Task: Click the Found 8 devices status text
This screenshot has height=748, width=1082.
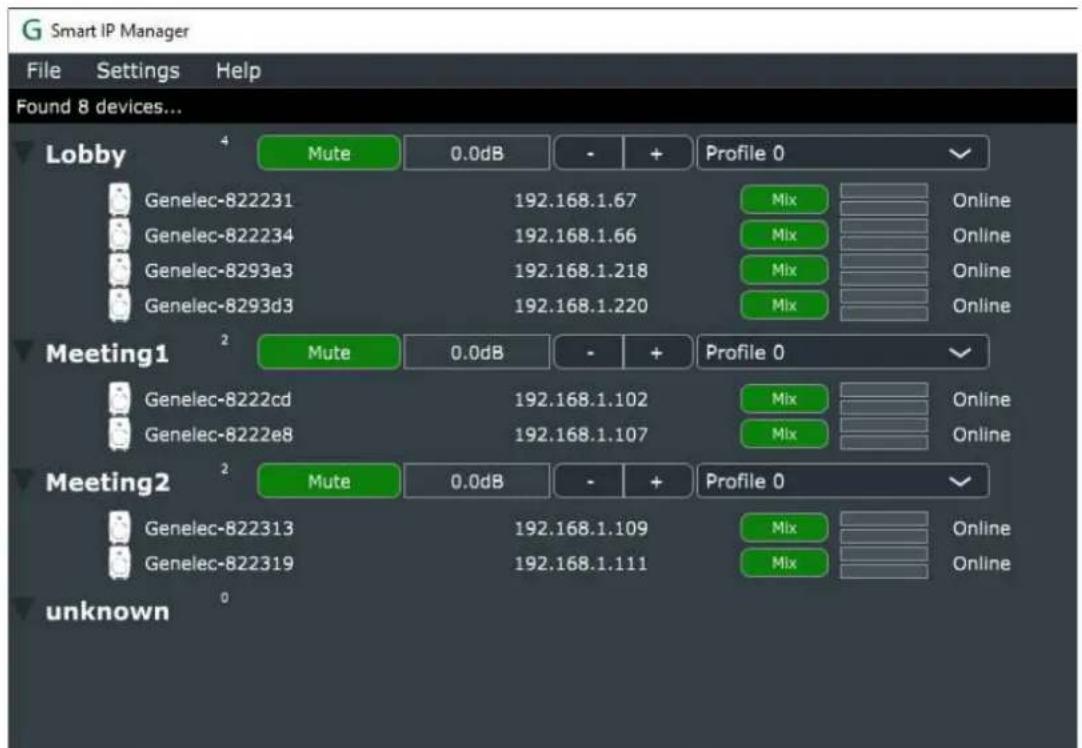Action: tap(99, 106)
